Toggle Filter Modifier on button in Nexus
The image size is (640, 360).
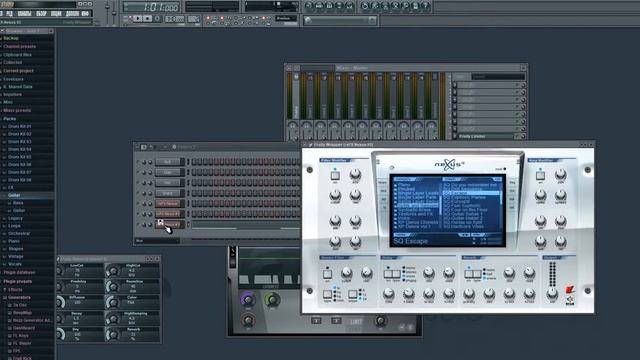pos(335,176)
